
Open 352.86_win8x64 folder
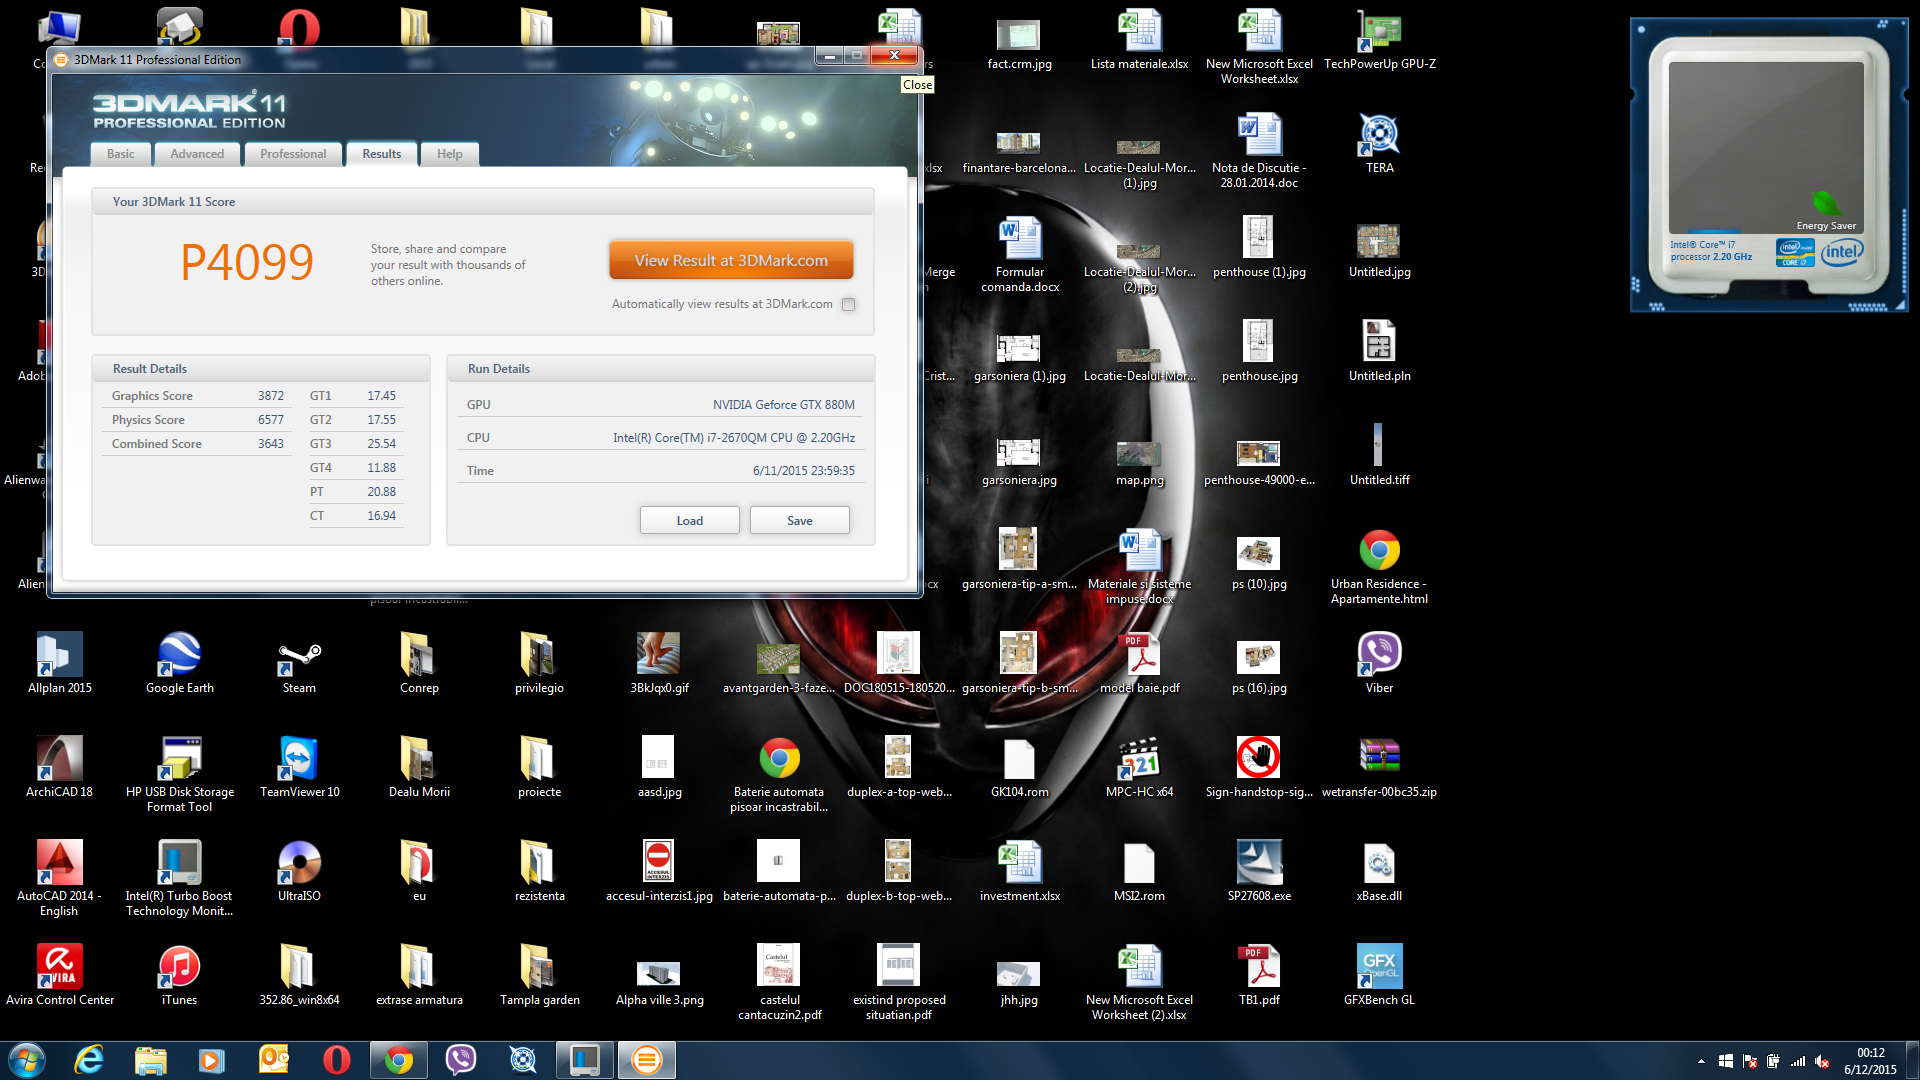(300, 974)
